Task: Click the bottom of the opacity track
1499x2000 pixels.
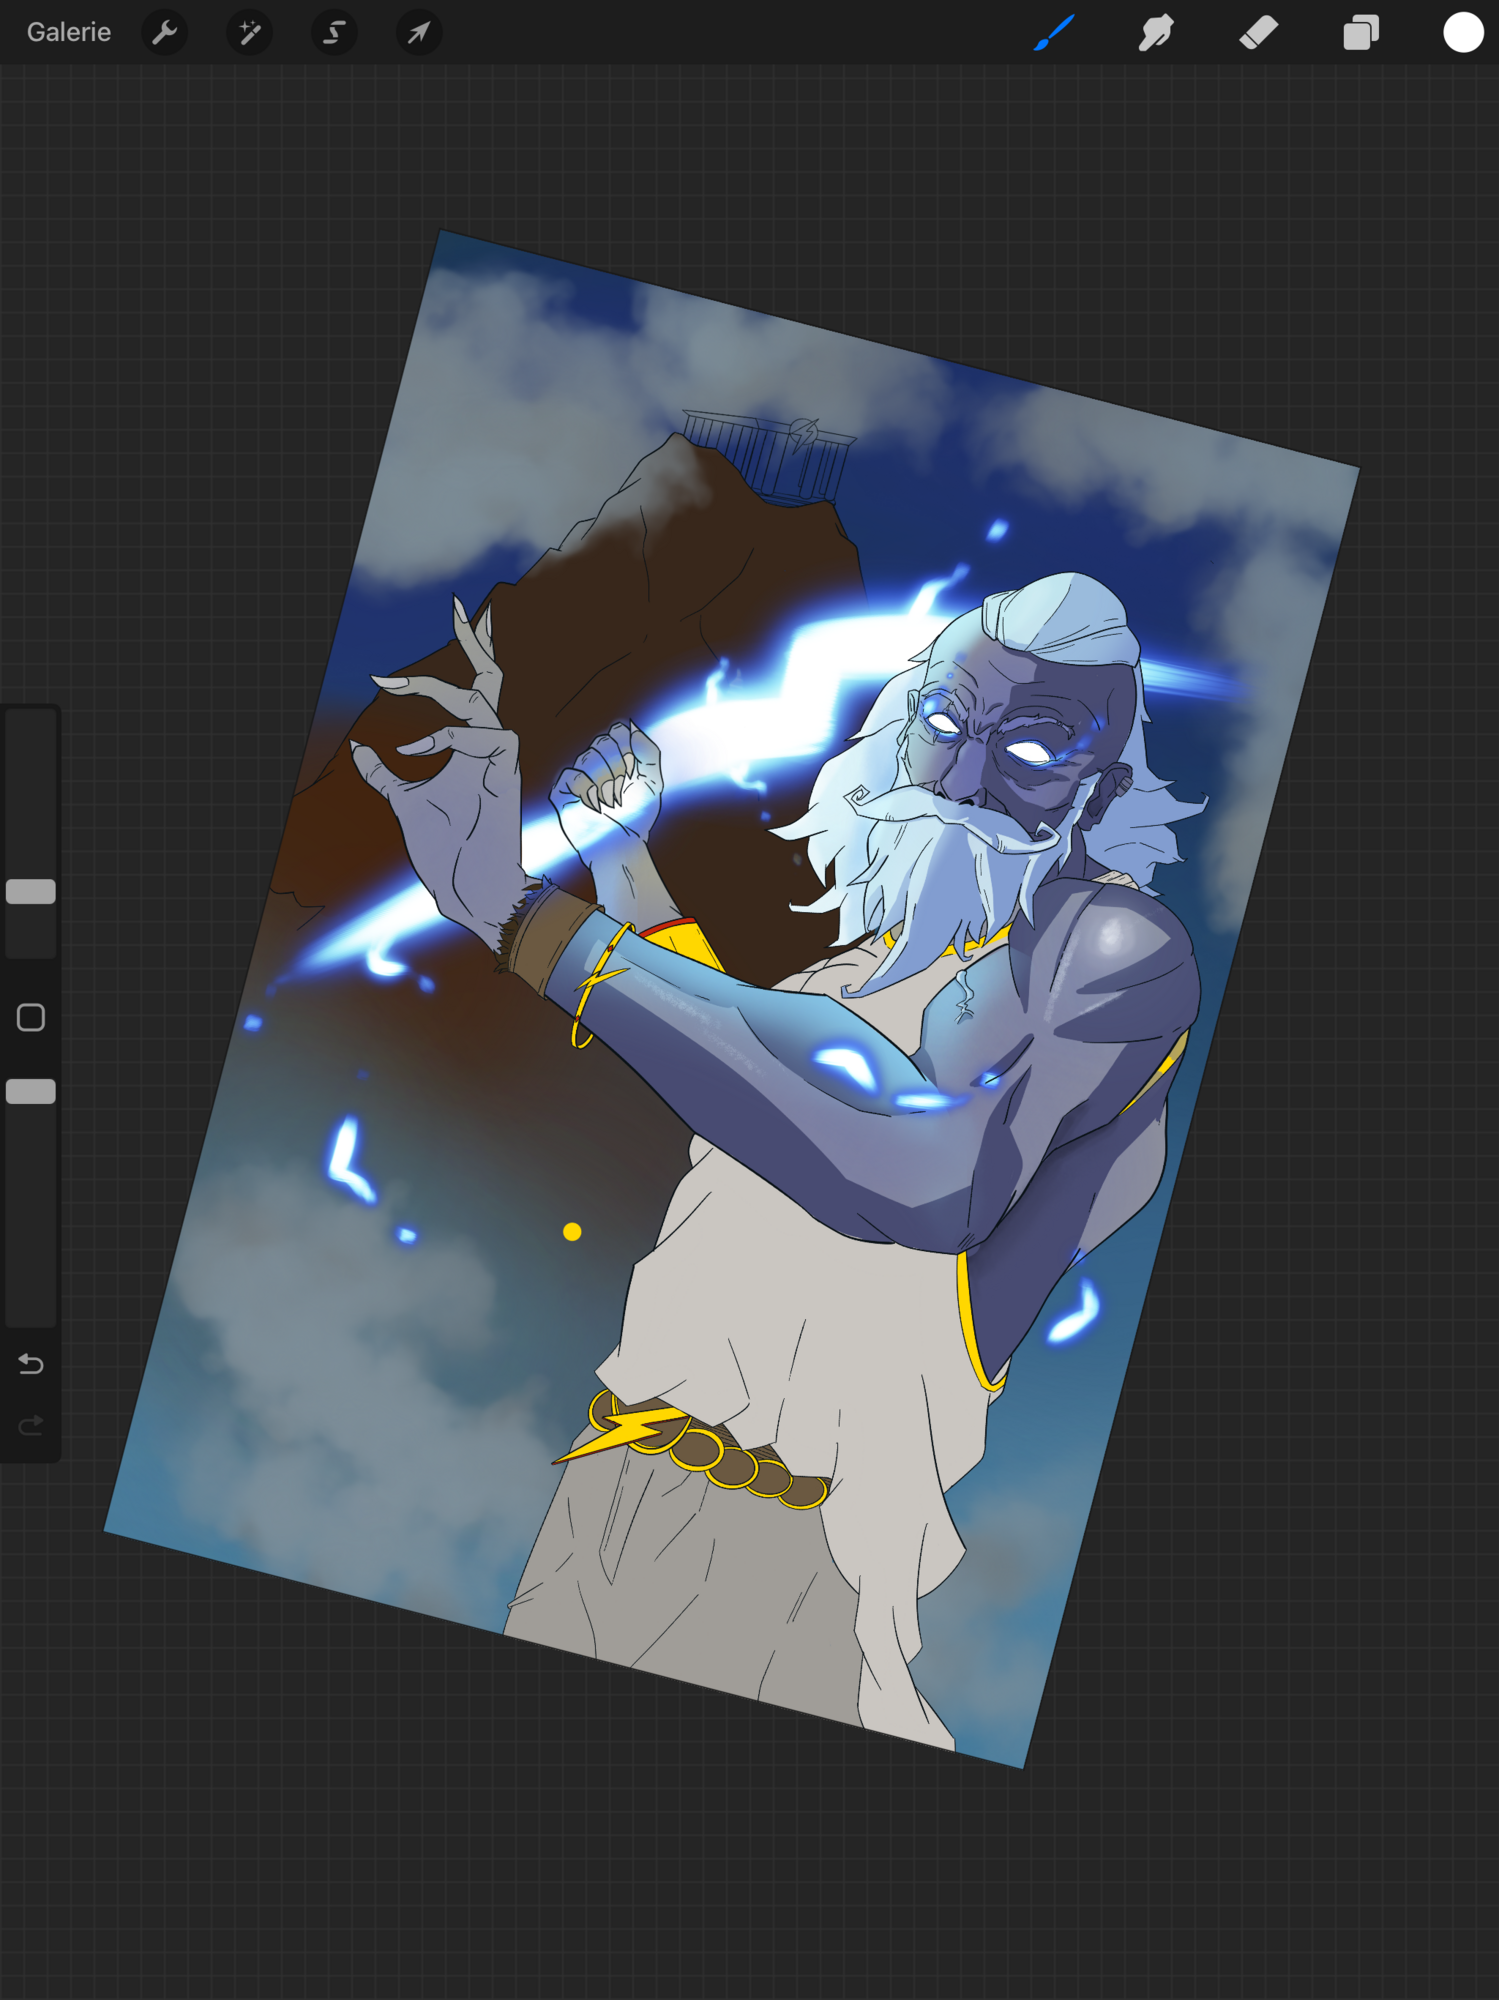Action: tap(31, 1310)
